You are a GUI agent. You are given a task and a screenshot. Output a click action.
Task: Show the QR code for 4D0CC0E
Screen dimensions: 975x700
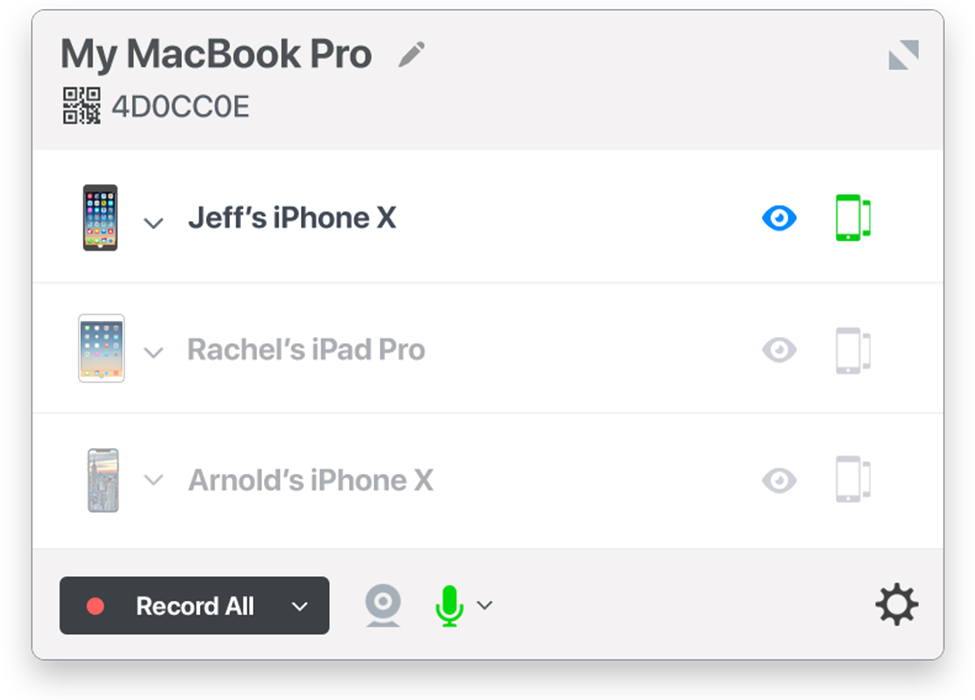81,106
